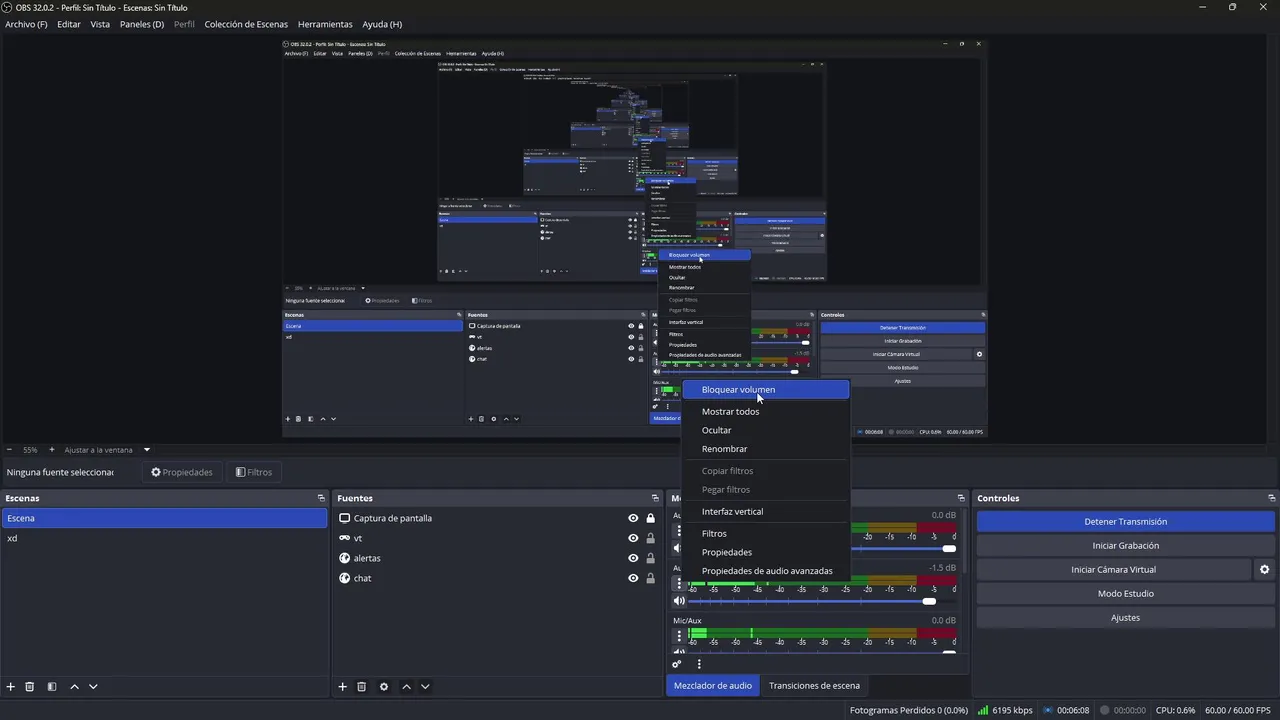Zoom out the preview with the minus icon

point(10,450)
